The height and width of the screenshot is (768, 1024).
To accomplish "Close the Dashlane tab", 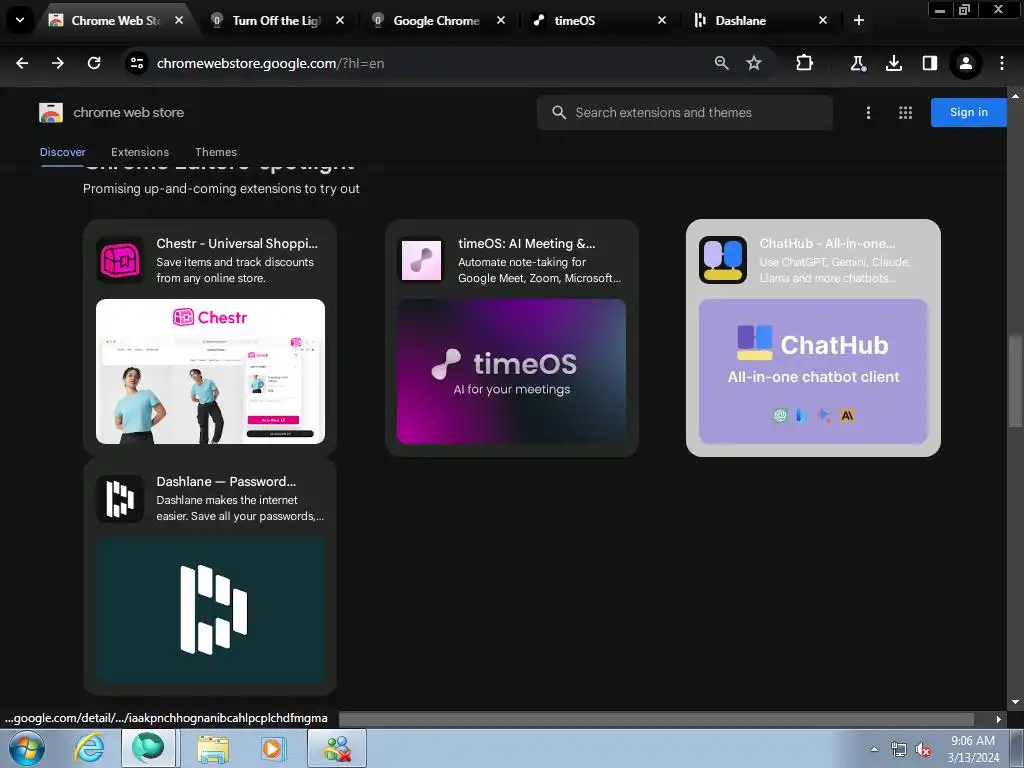I will 823,20.
